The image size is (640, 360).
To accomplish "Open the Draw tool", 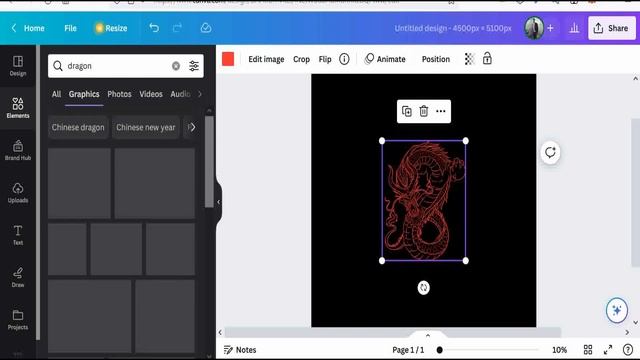I will pyautogui.click(x=18, y=278).
